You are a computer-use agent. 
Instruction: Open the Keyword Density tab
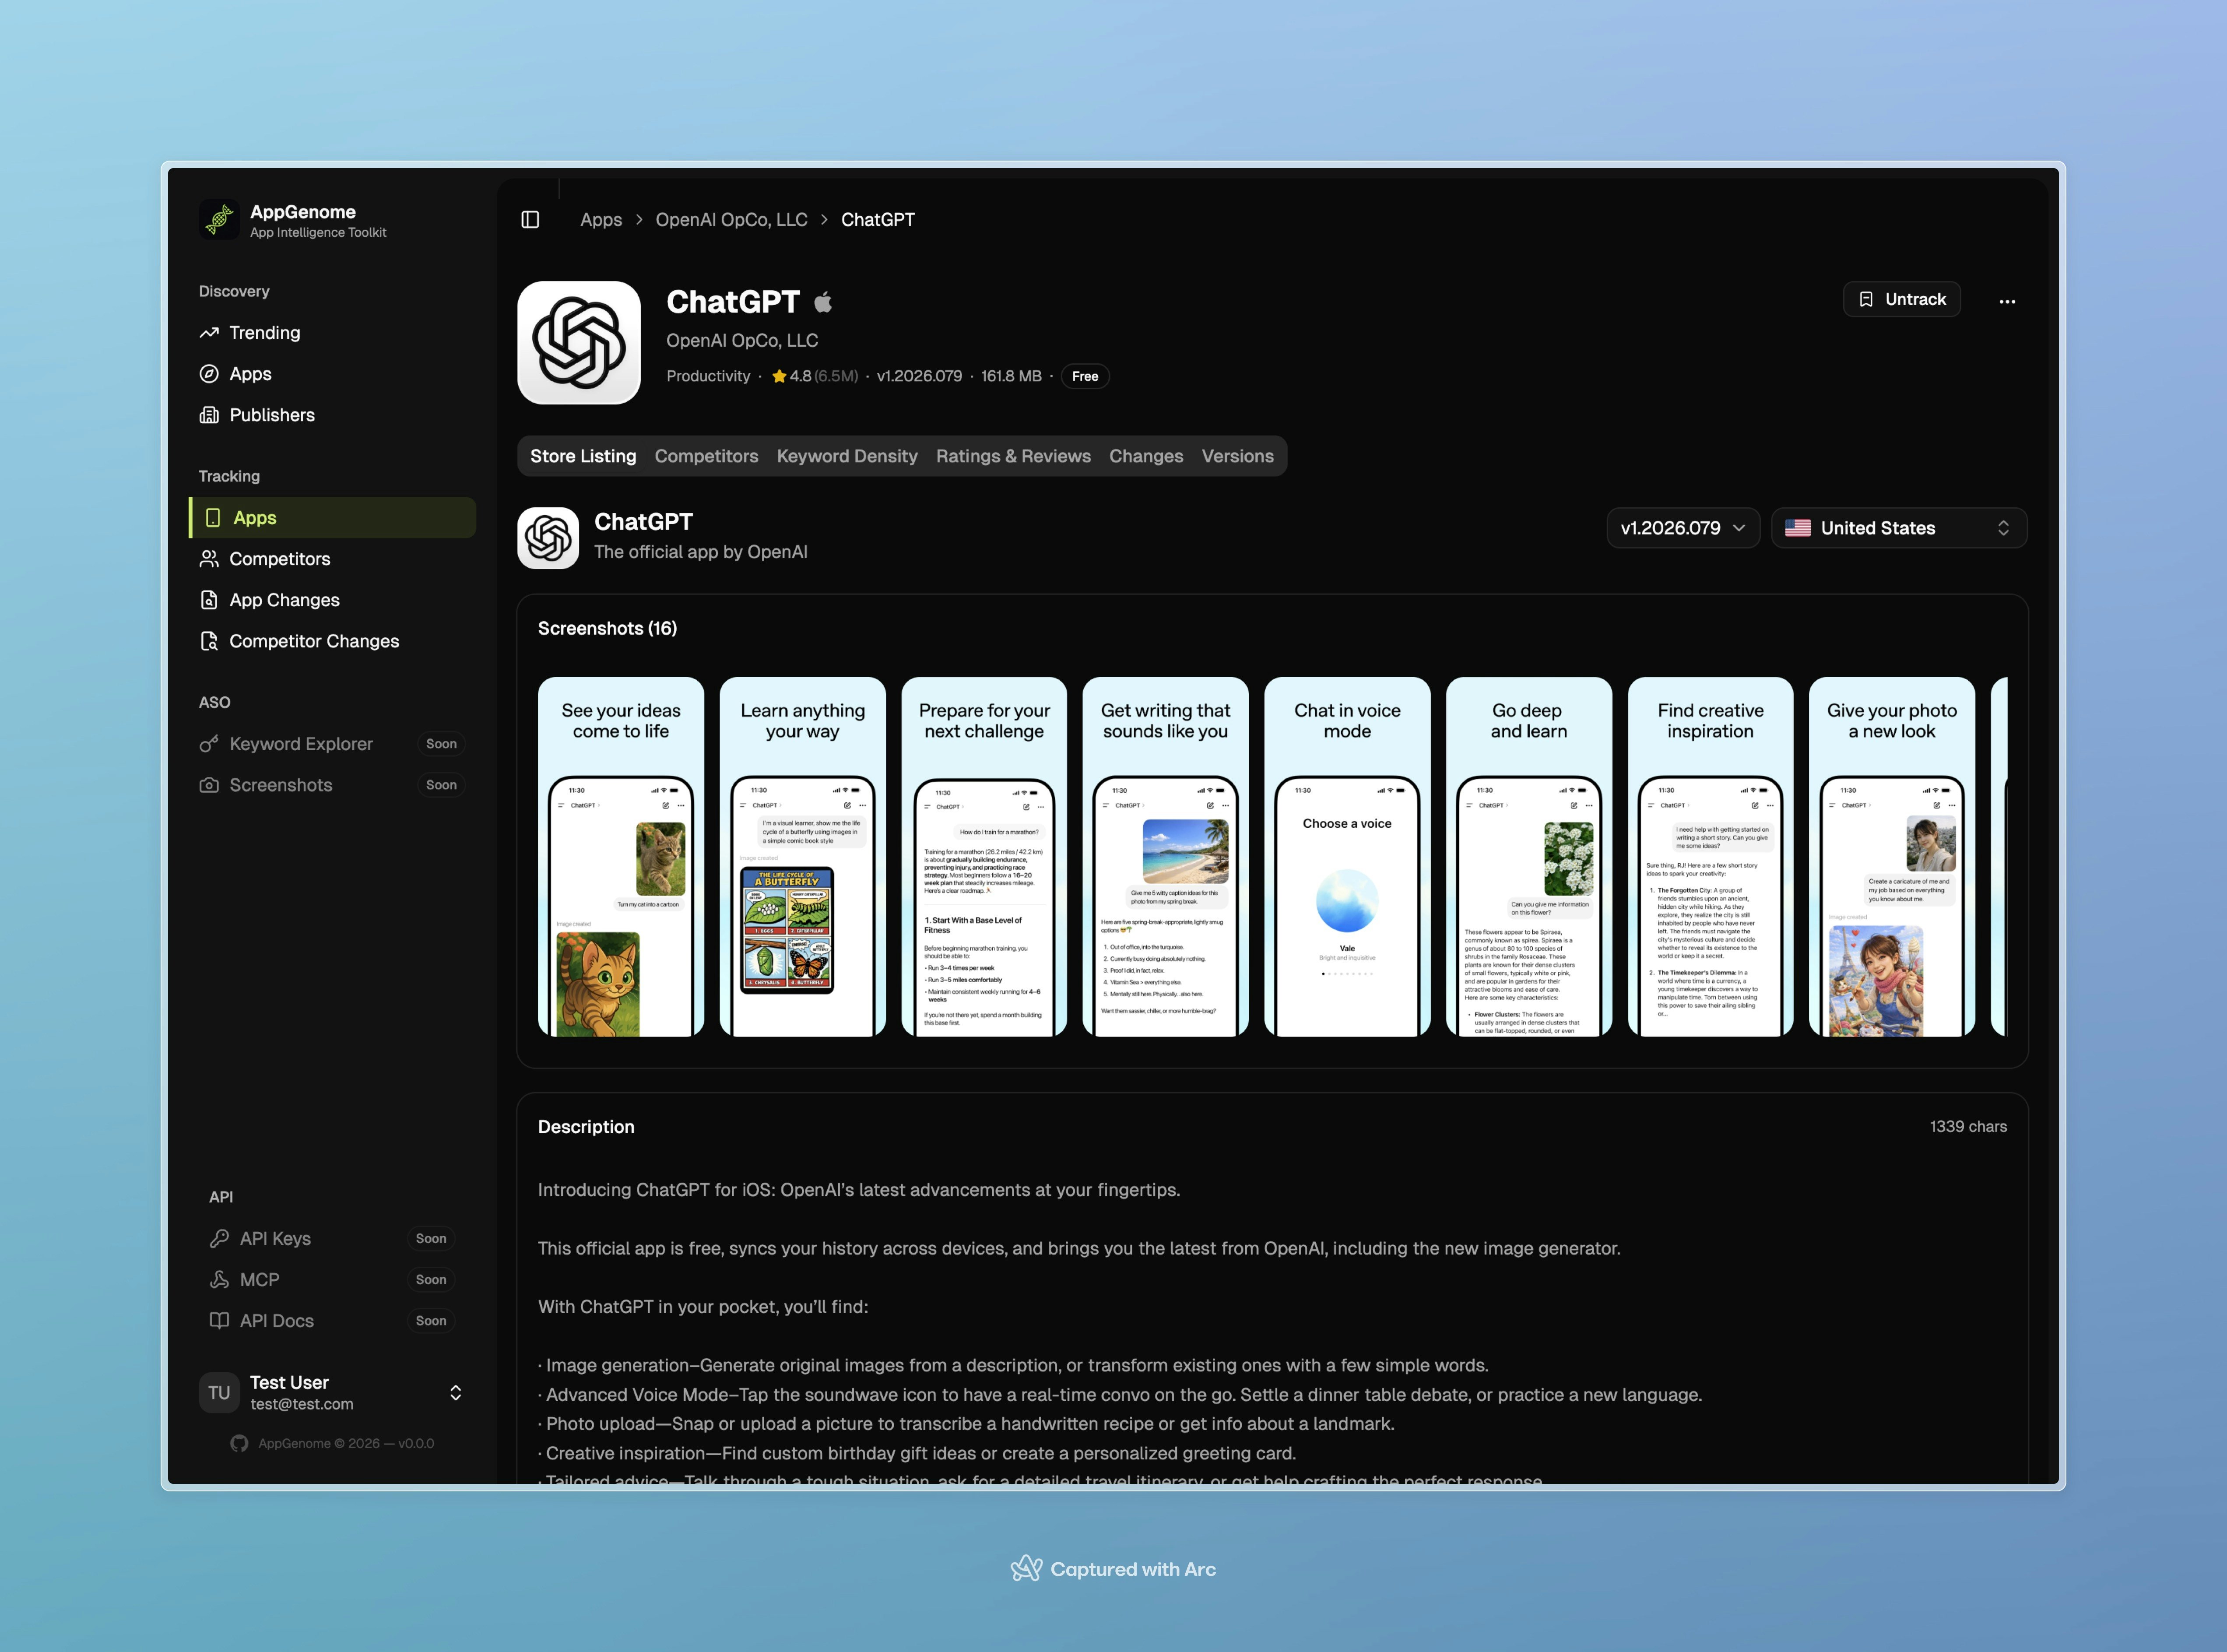click(847, 456)
